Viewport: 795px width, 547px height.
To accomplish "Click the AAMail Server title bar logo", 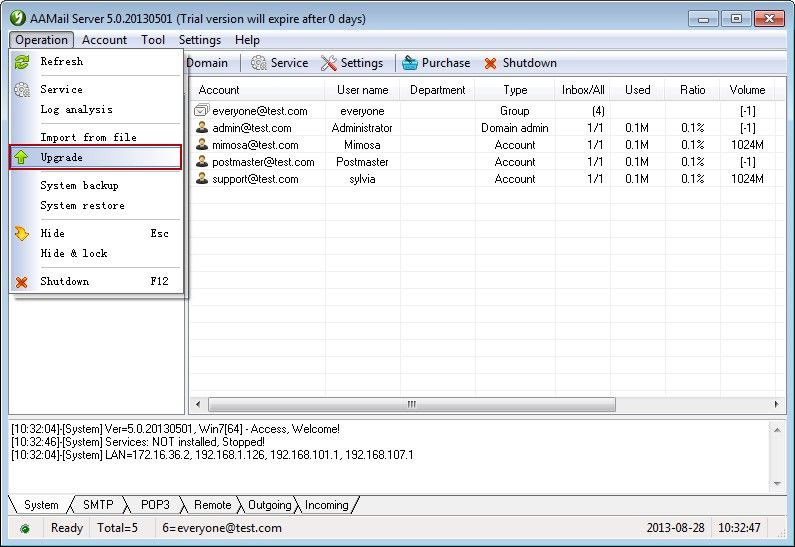I will click(x=18, y=18).
